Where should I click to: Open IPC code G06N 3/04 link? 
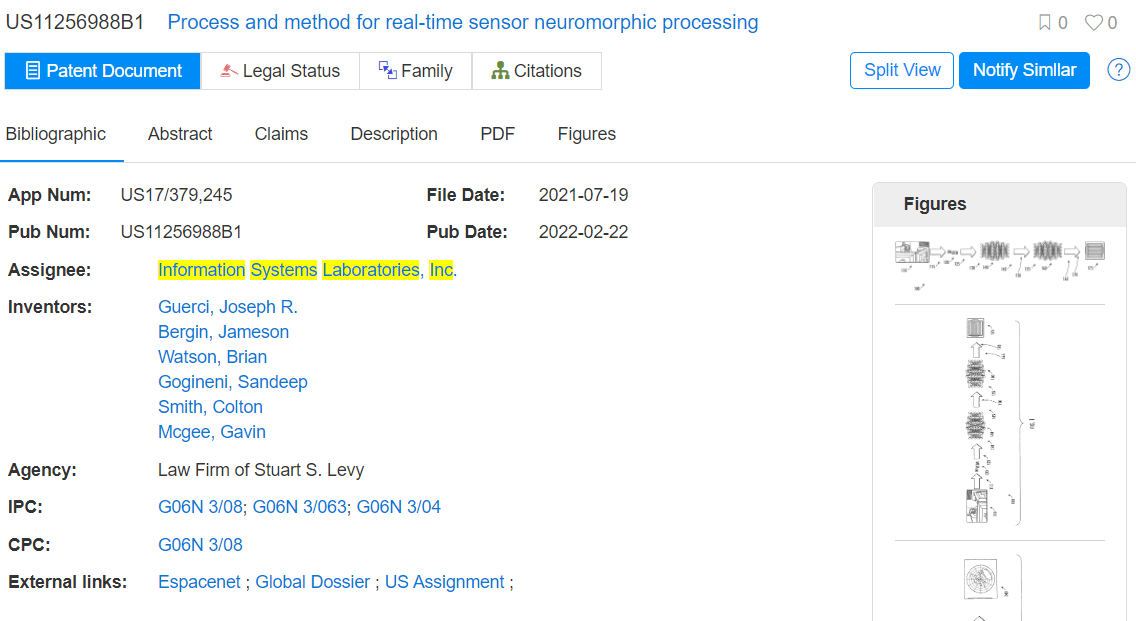[x=398, y=507]
